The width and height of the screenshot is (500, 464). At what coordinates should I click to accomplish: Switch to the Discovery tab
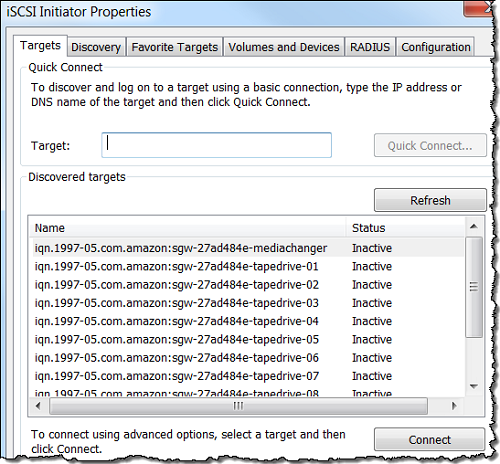coord(96,47)
